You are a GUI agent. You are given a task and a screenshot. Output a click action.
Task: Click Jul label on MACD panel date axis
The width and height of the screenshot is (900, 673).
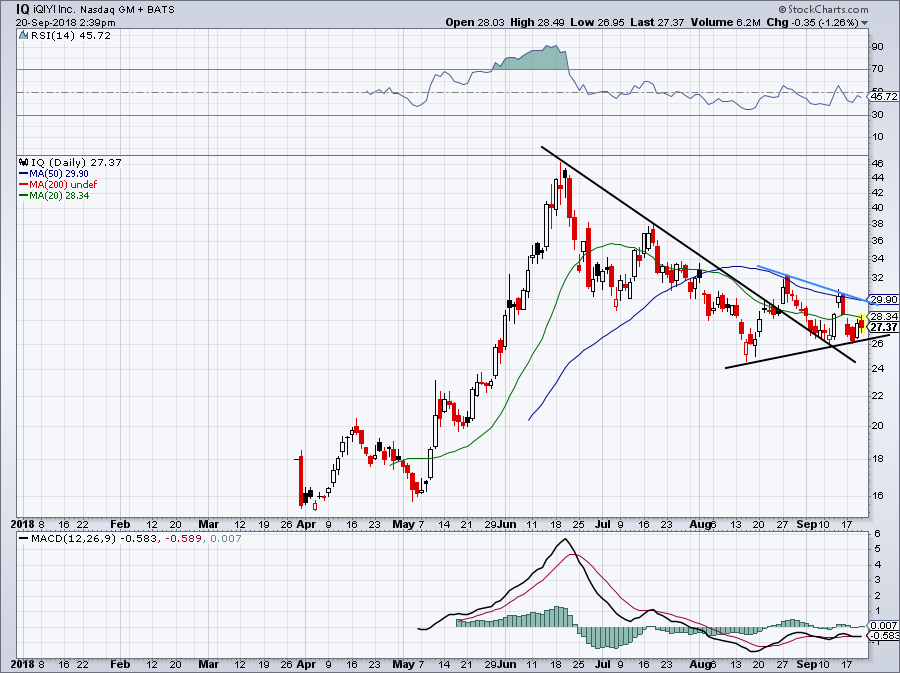602,664
